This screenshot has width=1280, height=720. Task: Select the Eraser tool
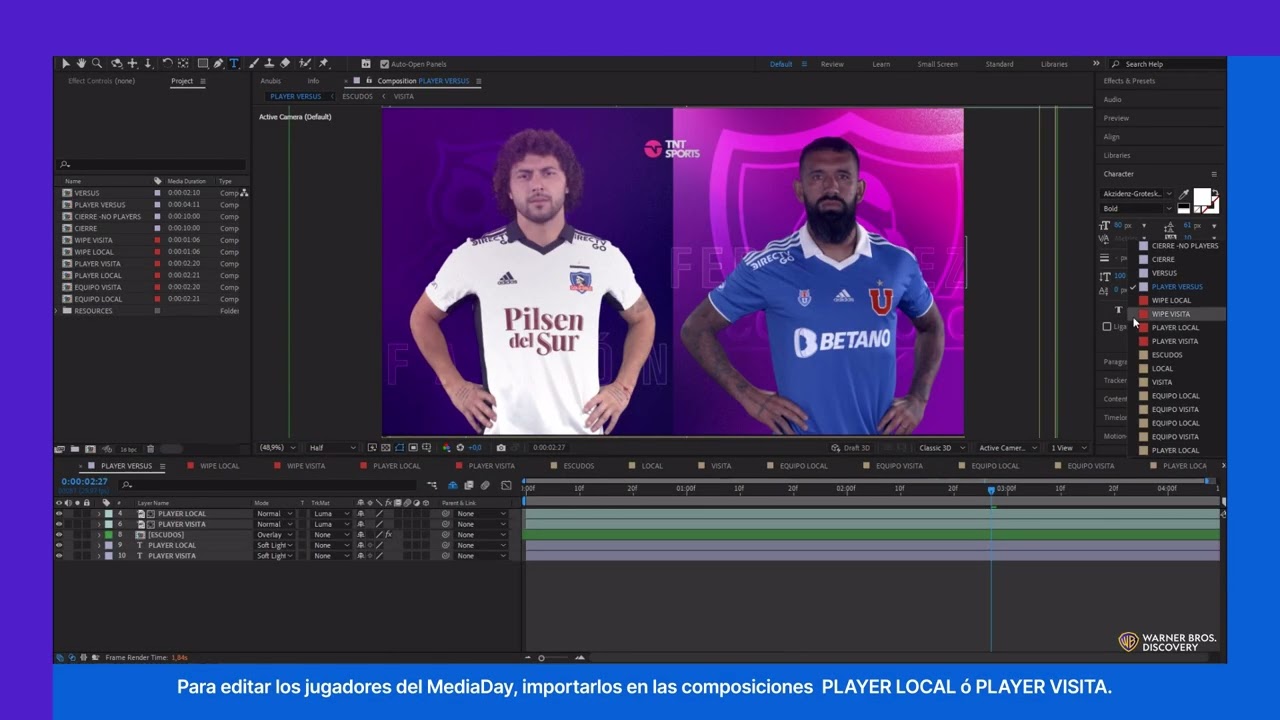(284, 63)
